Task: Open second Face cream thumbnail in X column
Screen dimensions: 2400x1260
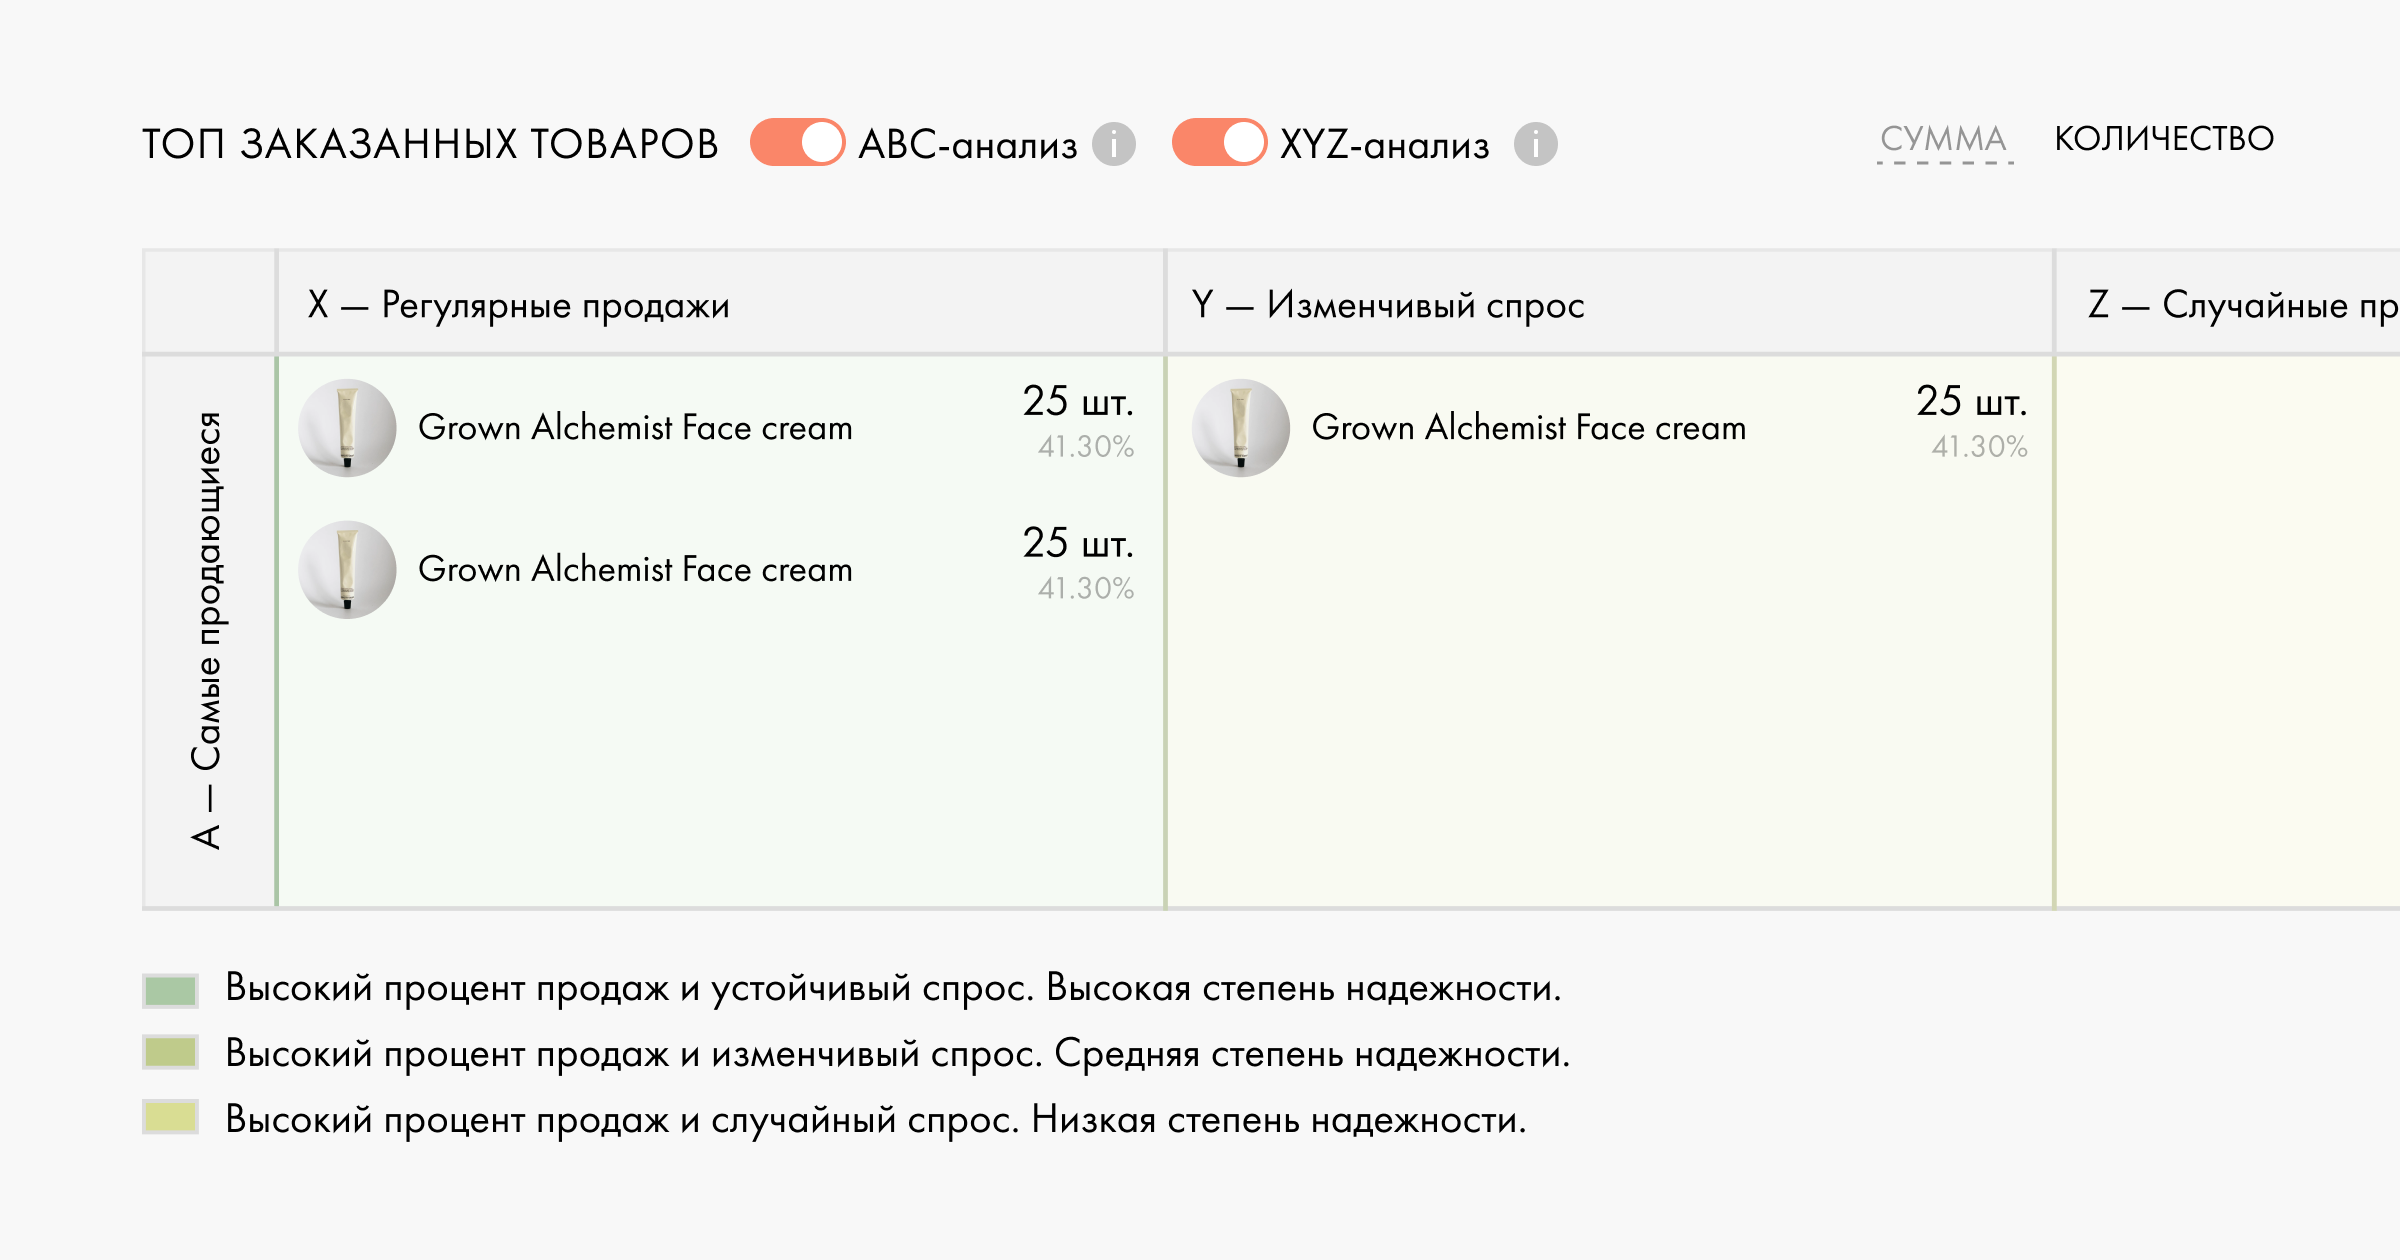Action: click(x=347, y=570)
